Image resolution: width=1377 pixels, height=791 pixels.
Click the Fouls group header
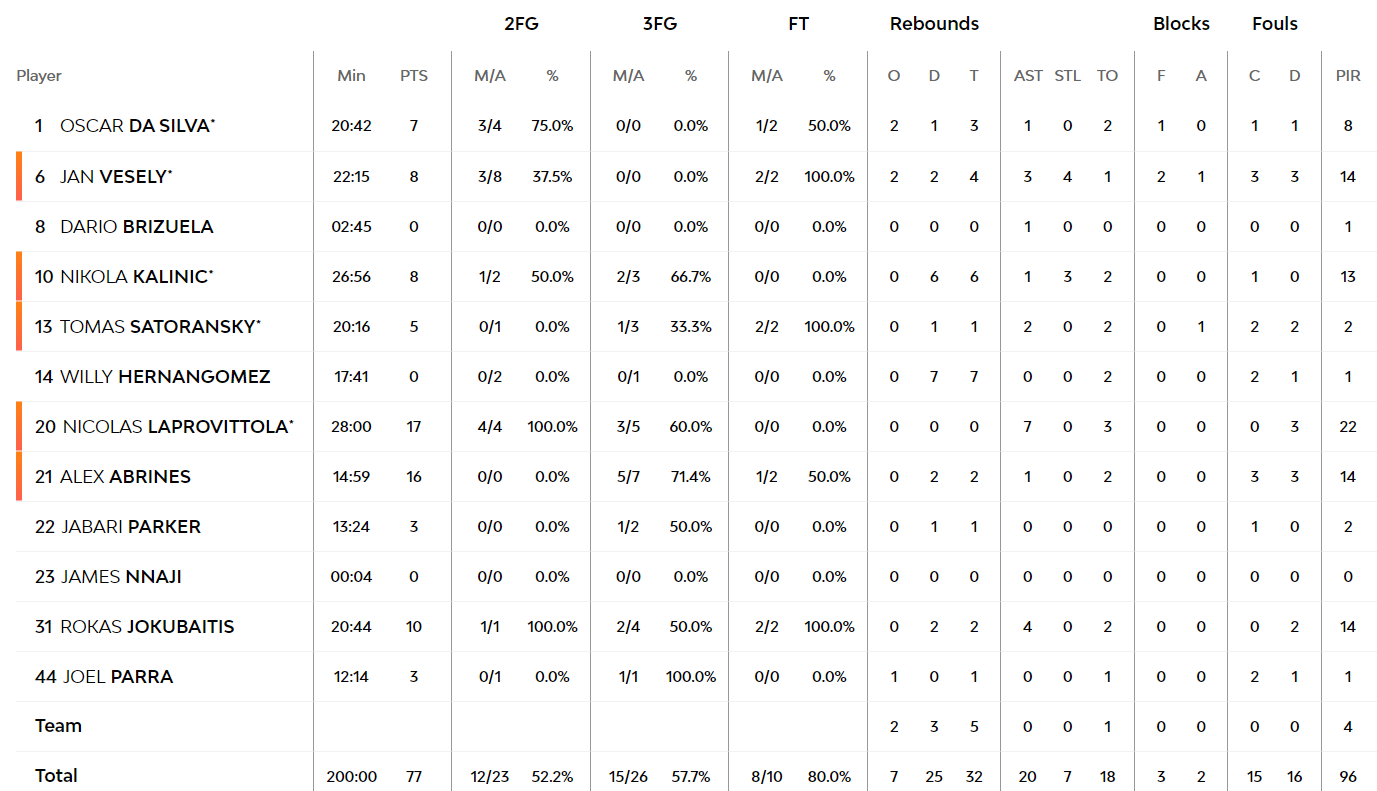(x=1275, y=24)
